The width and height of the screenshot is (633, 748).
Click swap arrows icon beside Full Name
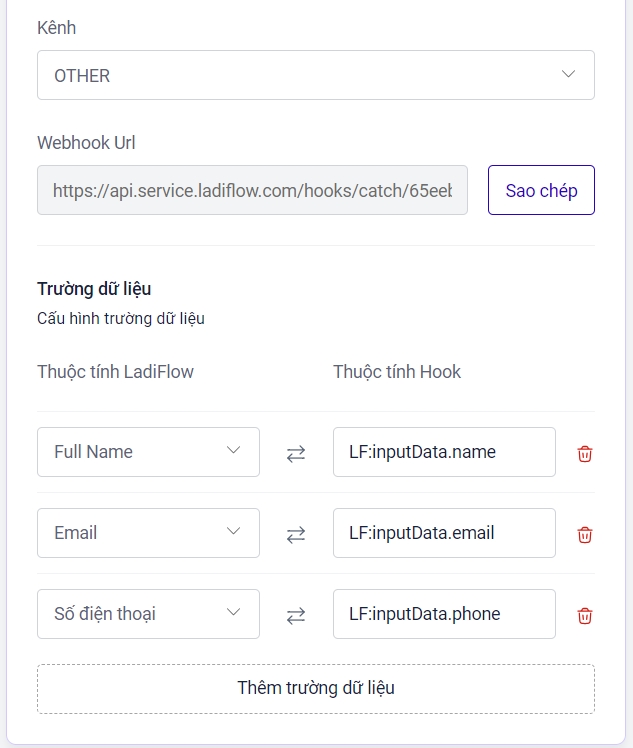pyautogui.click(x=296, y=453)
